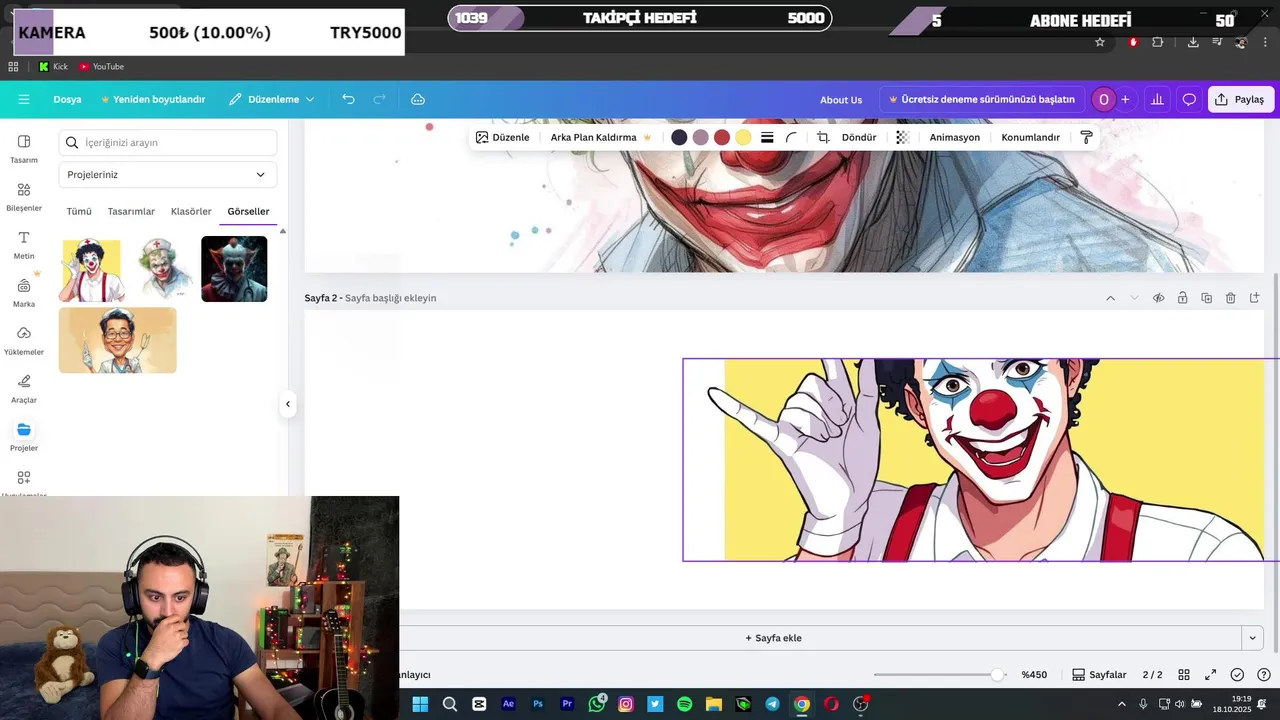Image resolution: width=1280 pixels, height=720 pixels.
Task: Click the Düzenle image edit button
Action: coord(502,137)
